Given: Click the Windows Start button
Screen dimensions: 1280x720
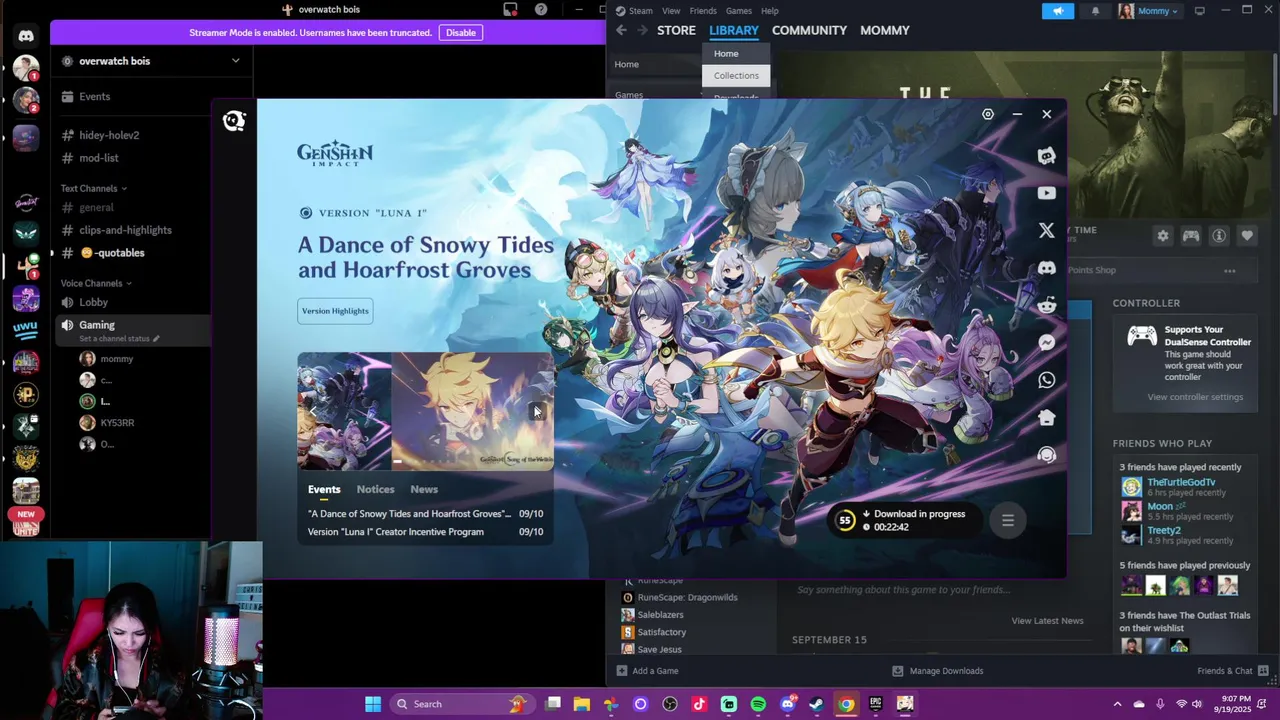Looking at the screenshot, I should [373, 704].
